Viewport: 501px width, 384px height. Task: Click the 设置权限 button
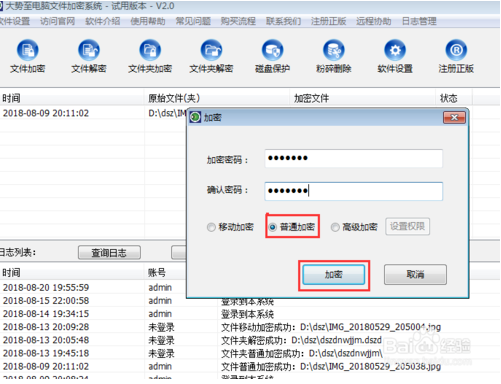pos(407,227)
